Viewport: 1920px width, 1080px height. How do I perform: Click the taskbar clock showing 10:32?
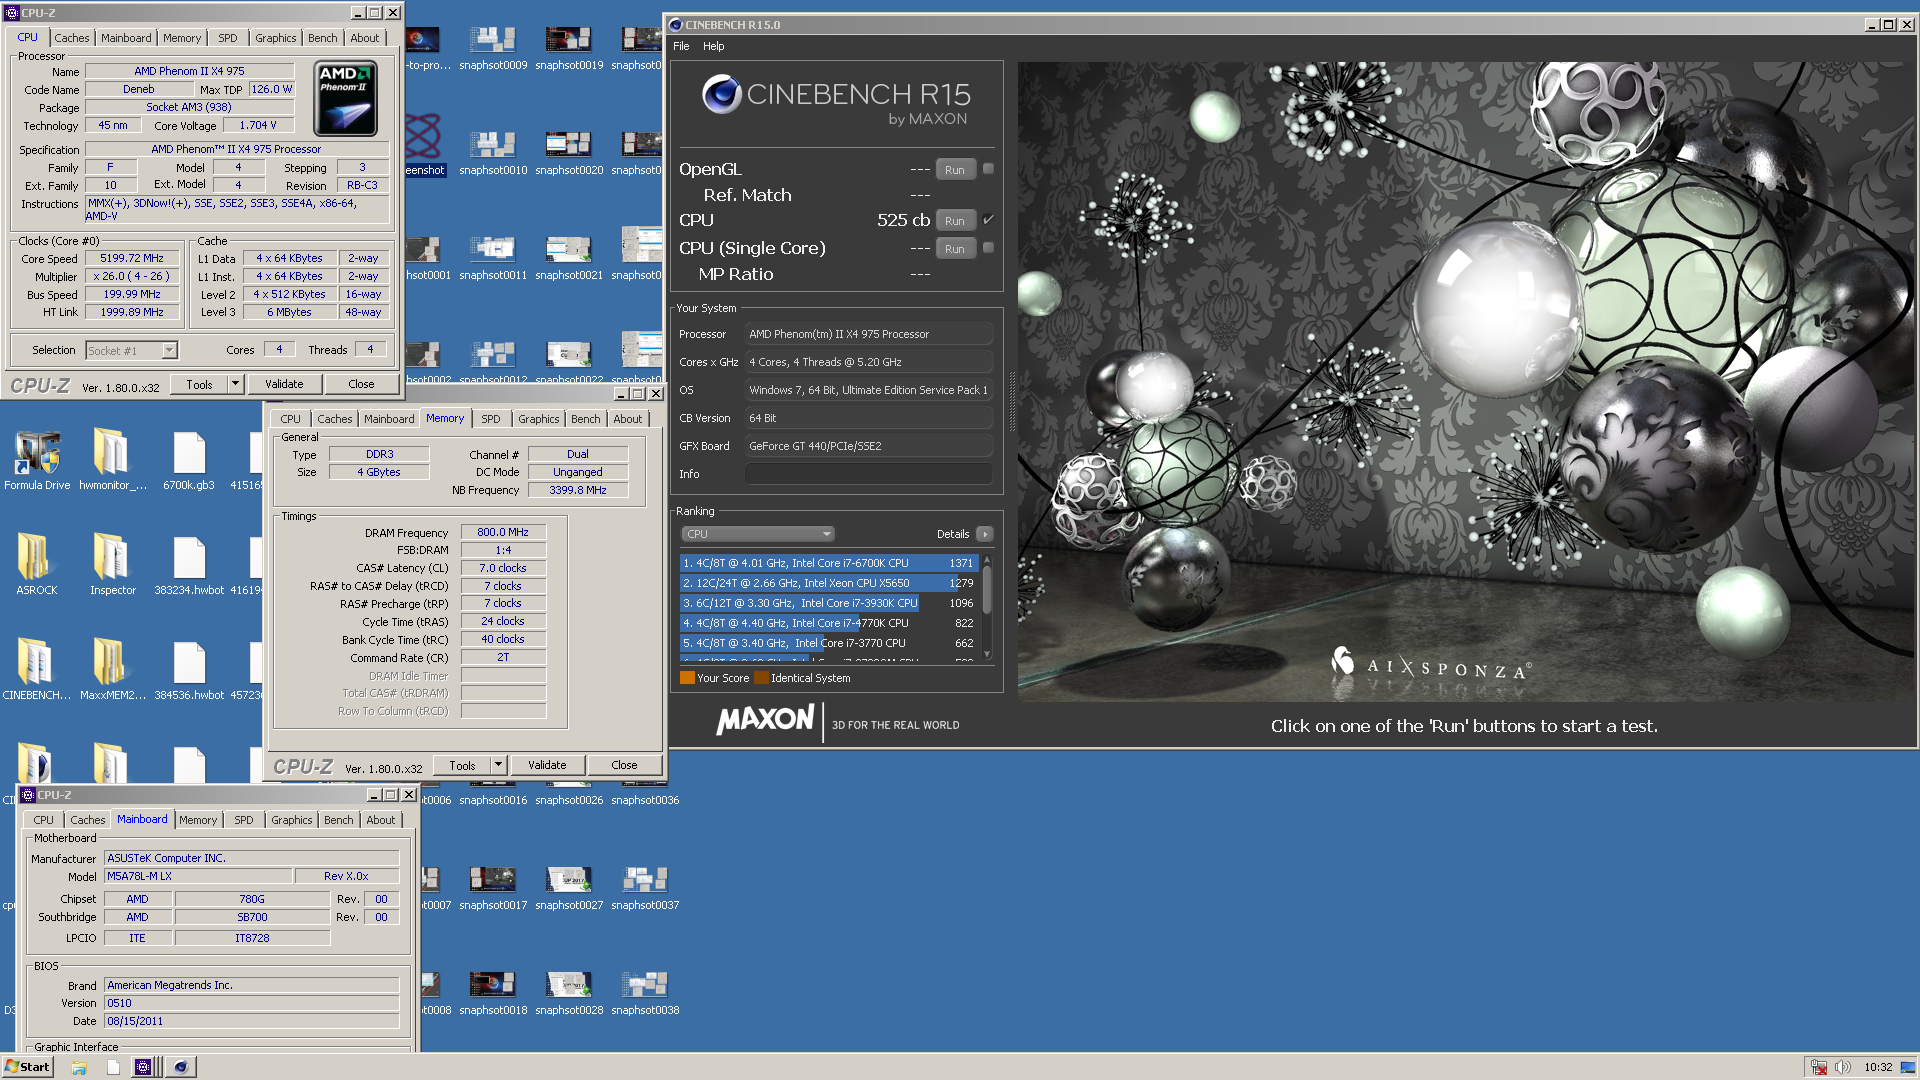[x=1877, y=1067]
